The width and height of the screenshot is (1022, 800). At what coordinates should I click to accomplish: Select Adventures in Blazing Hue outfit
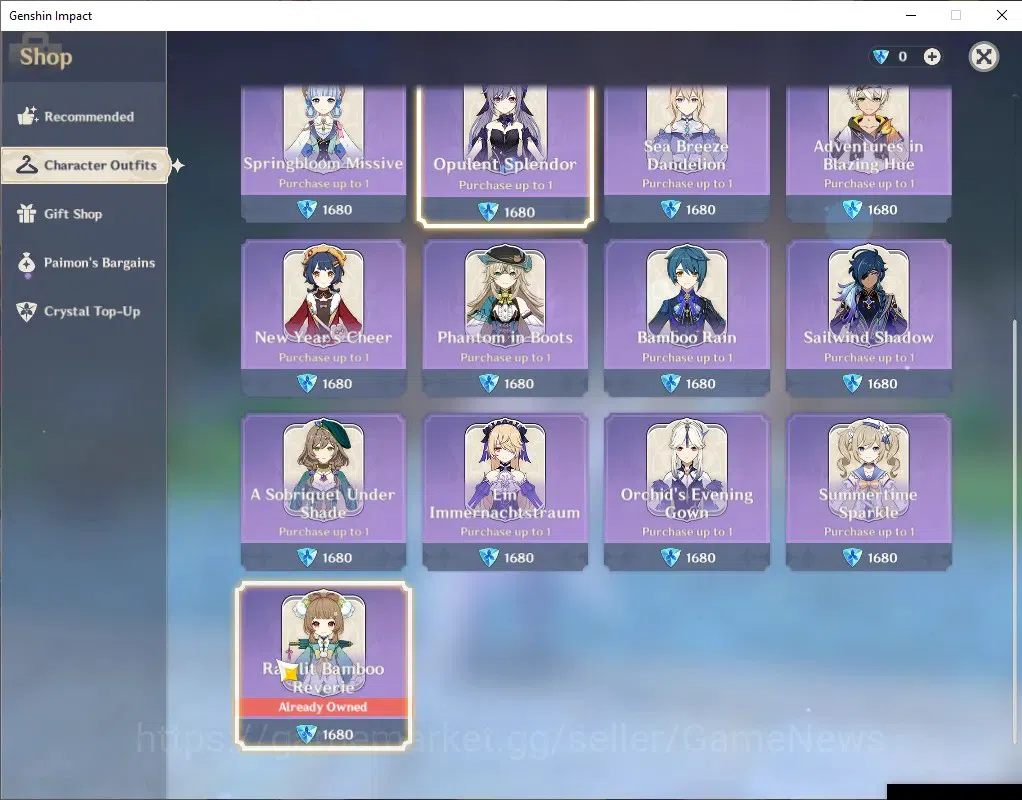869,154
